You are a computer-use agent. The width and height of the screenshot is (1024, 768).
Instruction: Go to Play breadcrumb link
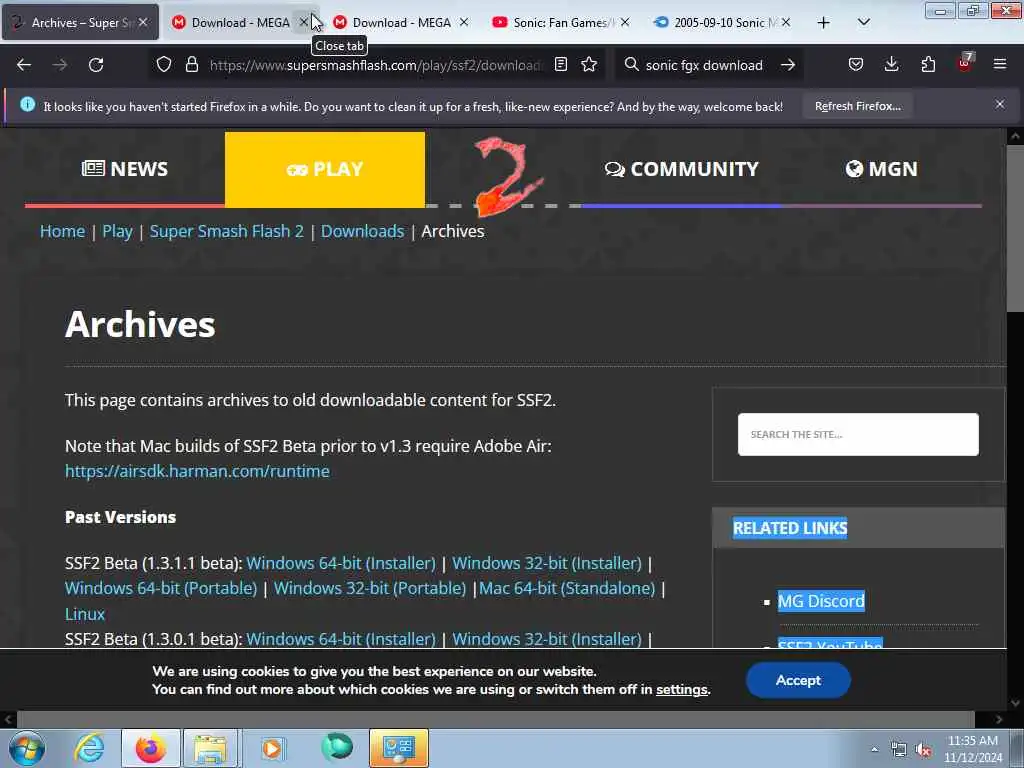pyautogui.click(x=117, y=231)
